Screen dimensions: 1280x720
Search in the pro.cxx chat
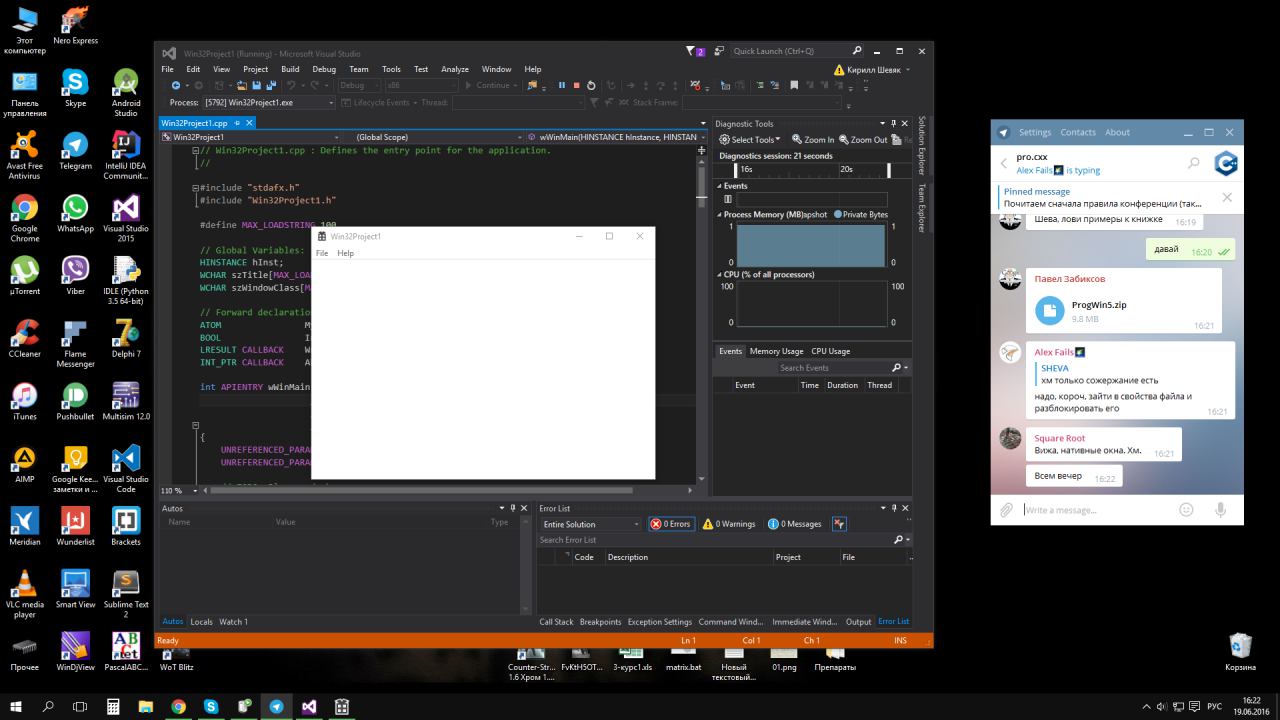1193,163
